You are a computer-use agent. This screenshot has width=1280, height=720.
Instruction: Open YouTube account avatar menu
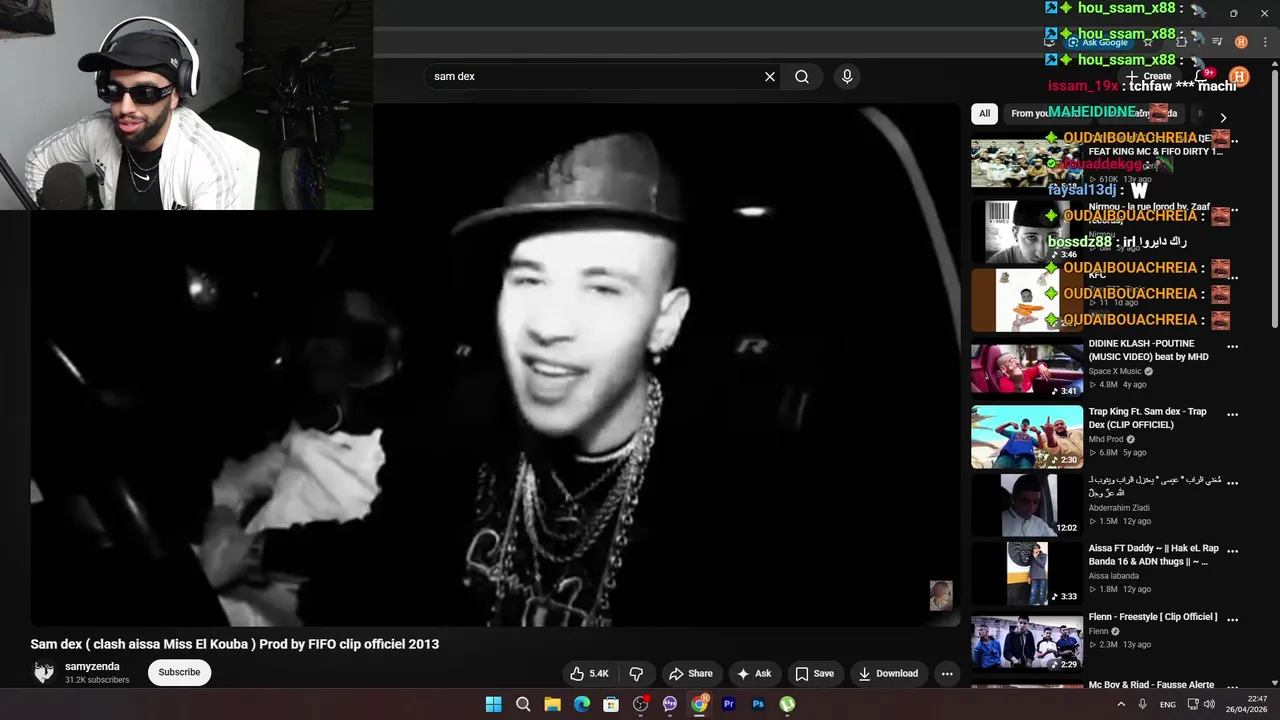[1239, 76]
